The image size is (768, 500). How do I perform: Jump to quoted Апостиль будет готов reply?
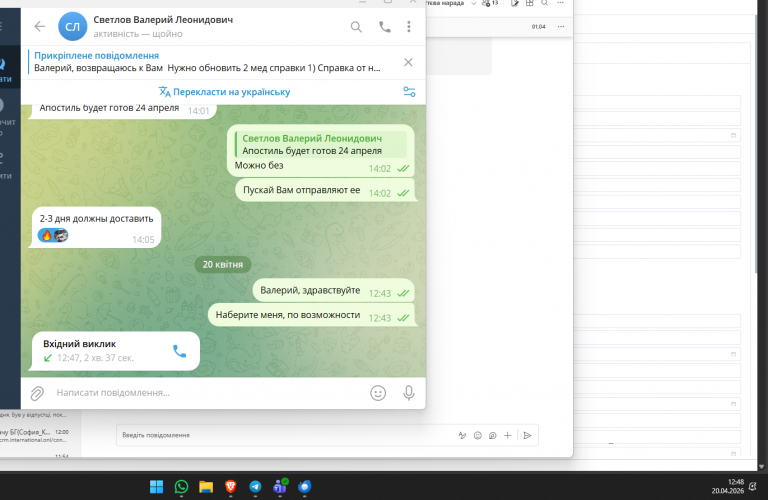point(321,144)
